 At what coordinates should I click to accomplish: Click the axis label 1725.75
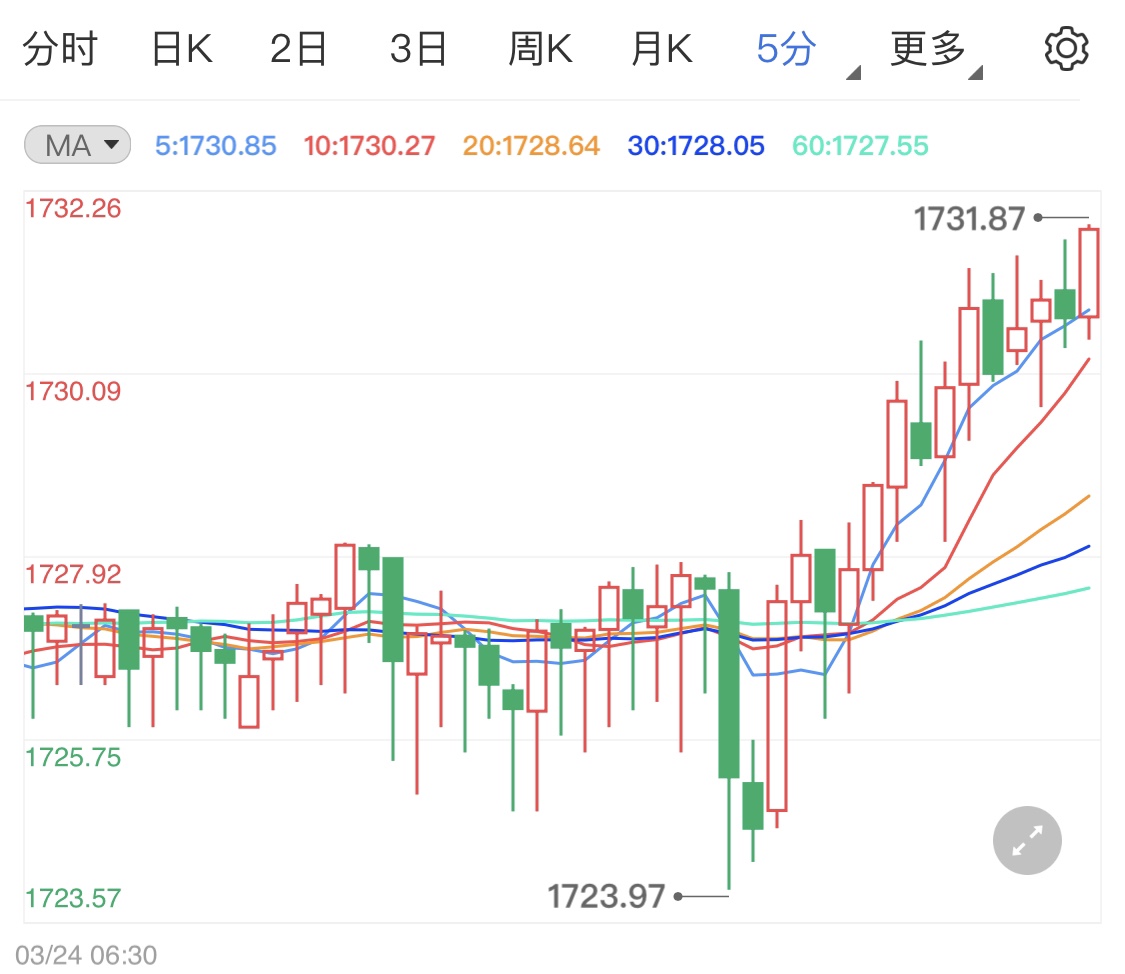[x=73, y=757]
